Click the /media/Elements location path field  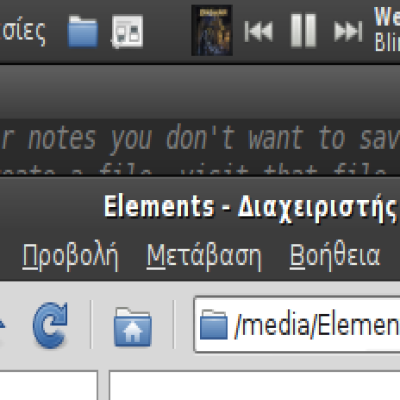297,325
